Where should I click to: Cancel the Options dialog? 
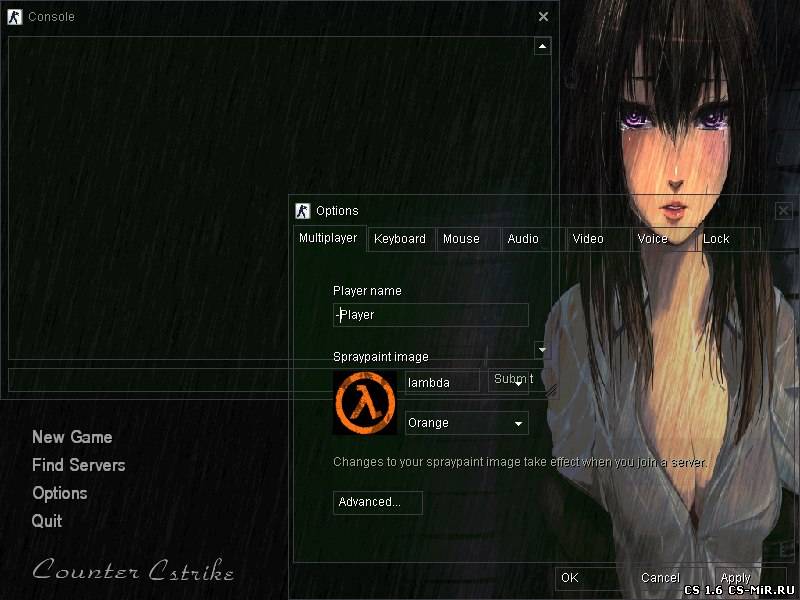click(669, 578)
